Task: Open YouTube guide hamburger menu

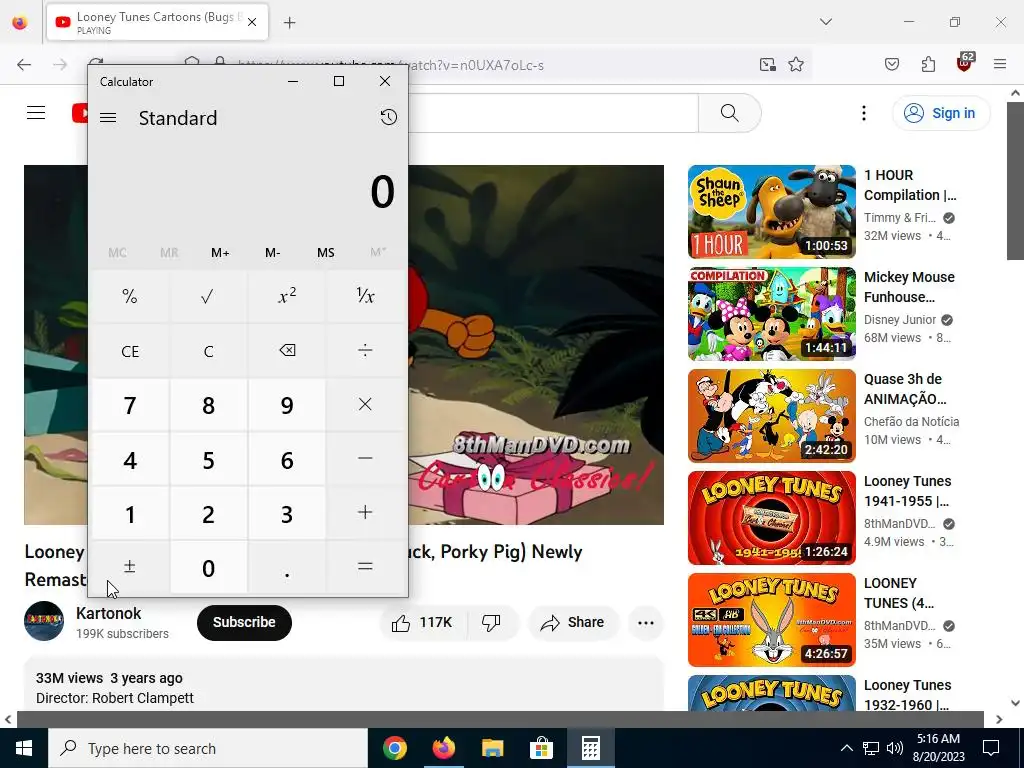Action: click(36, 113)
